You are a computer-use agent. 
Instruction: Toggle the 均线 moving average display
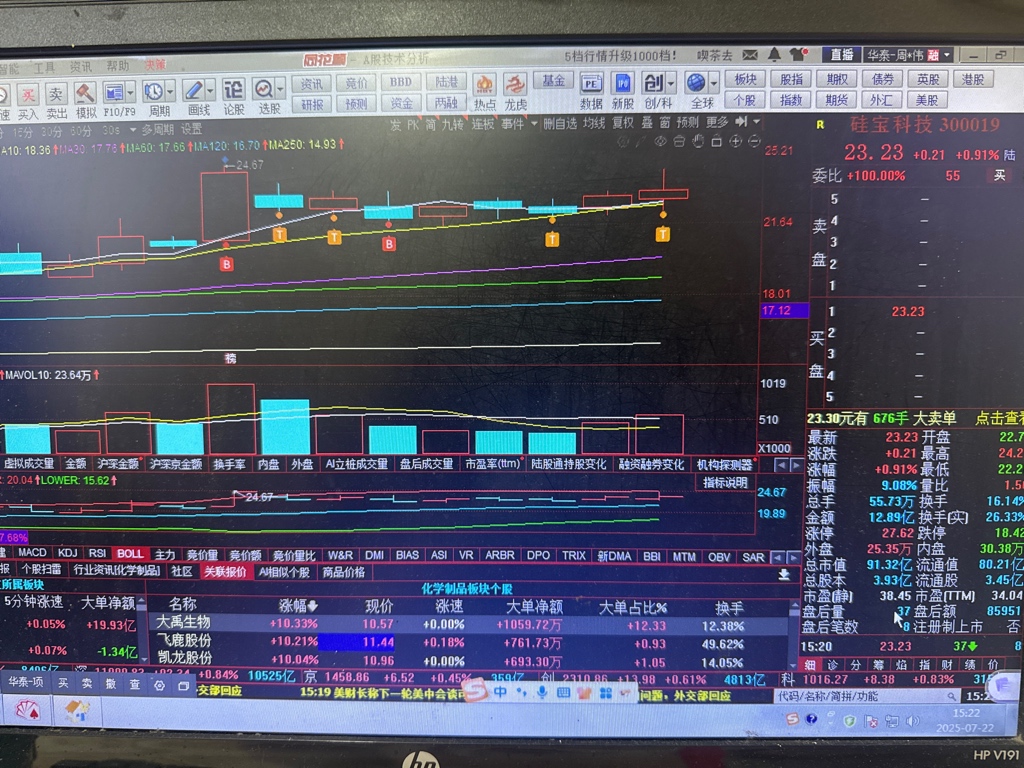pyautogui.click(x=594, y=123)
